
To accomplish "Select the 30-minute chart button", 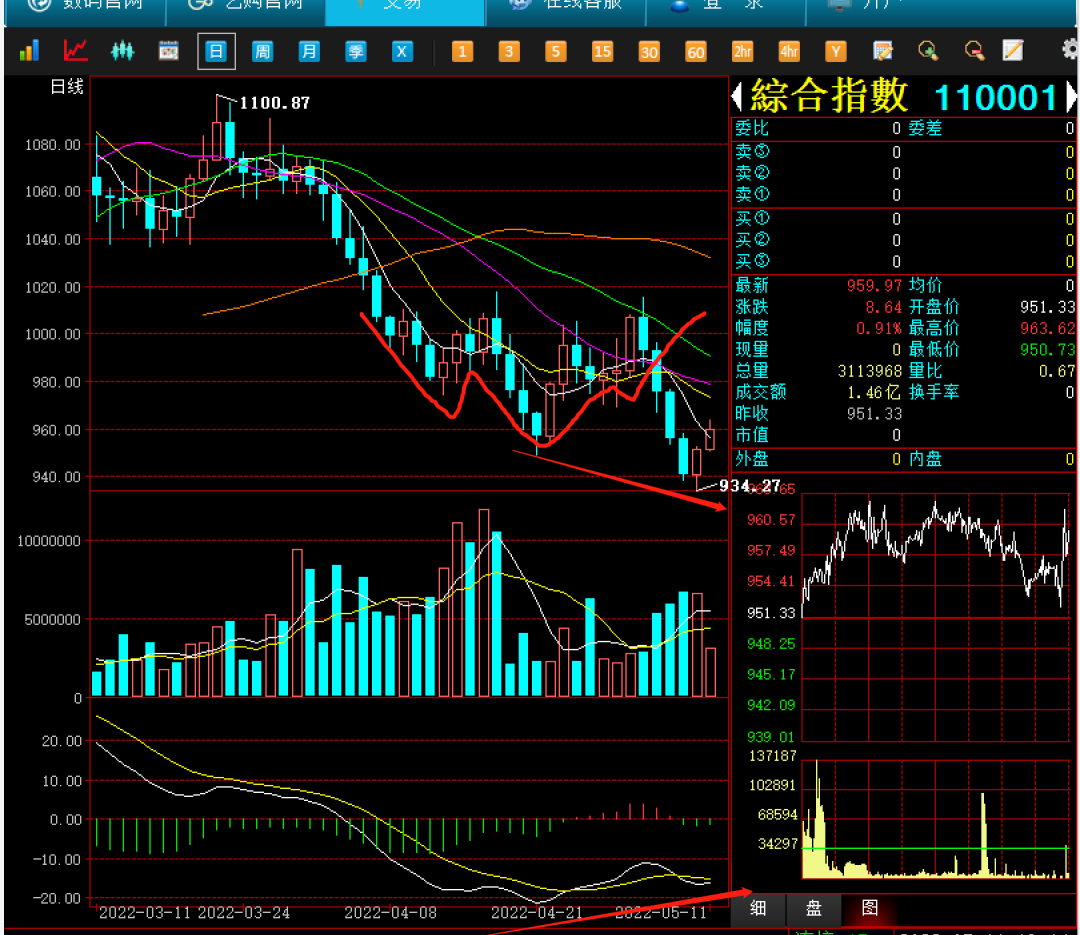I will [x=649, y=52].
